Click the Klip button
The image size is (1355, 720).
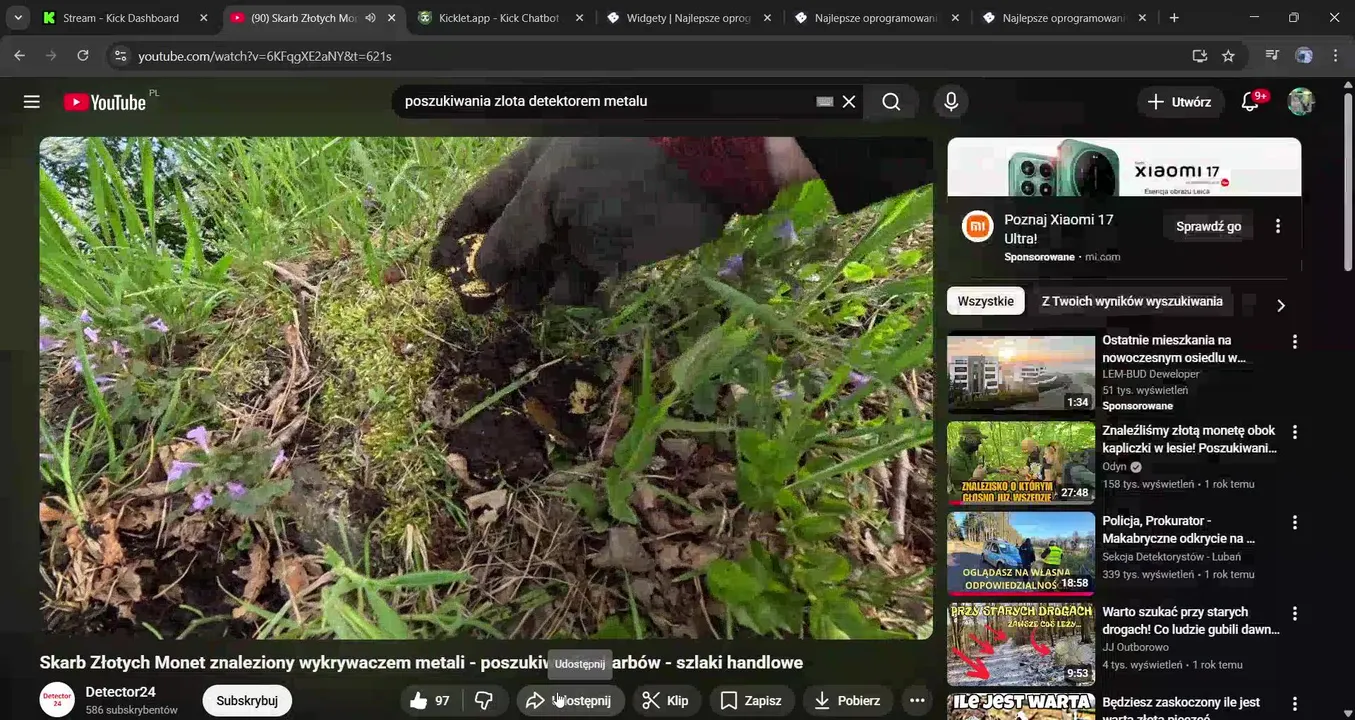point(665,701)
